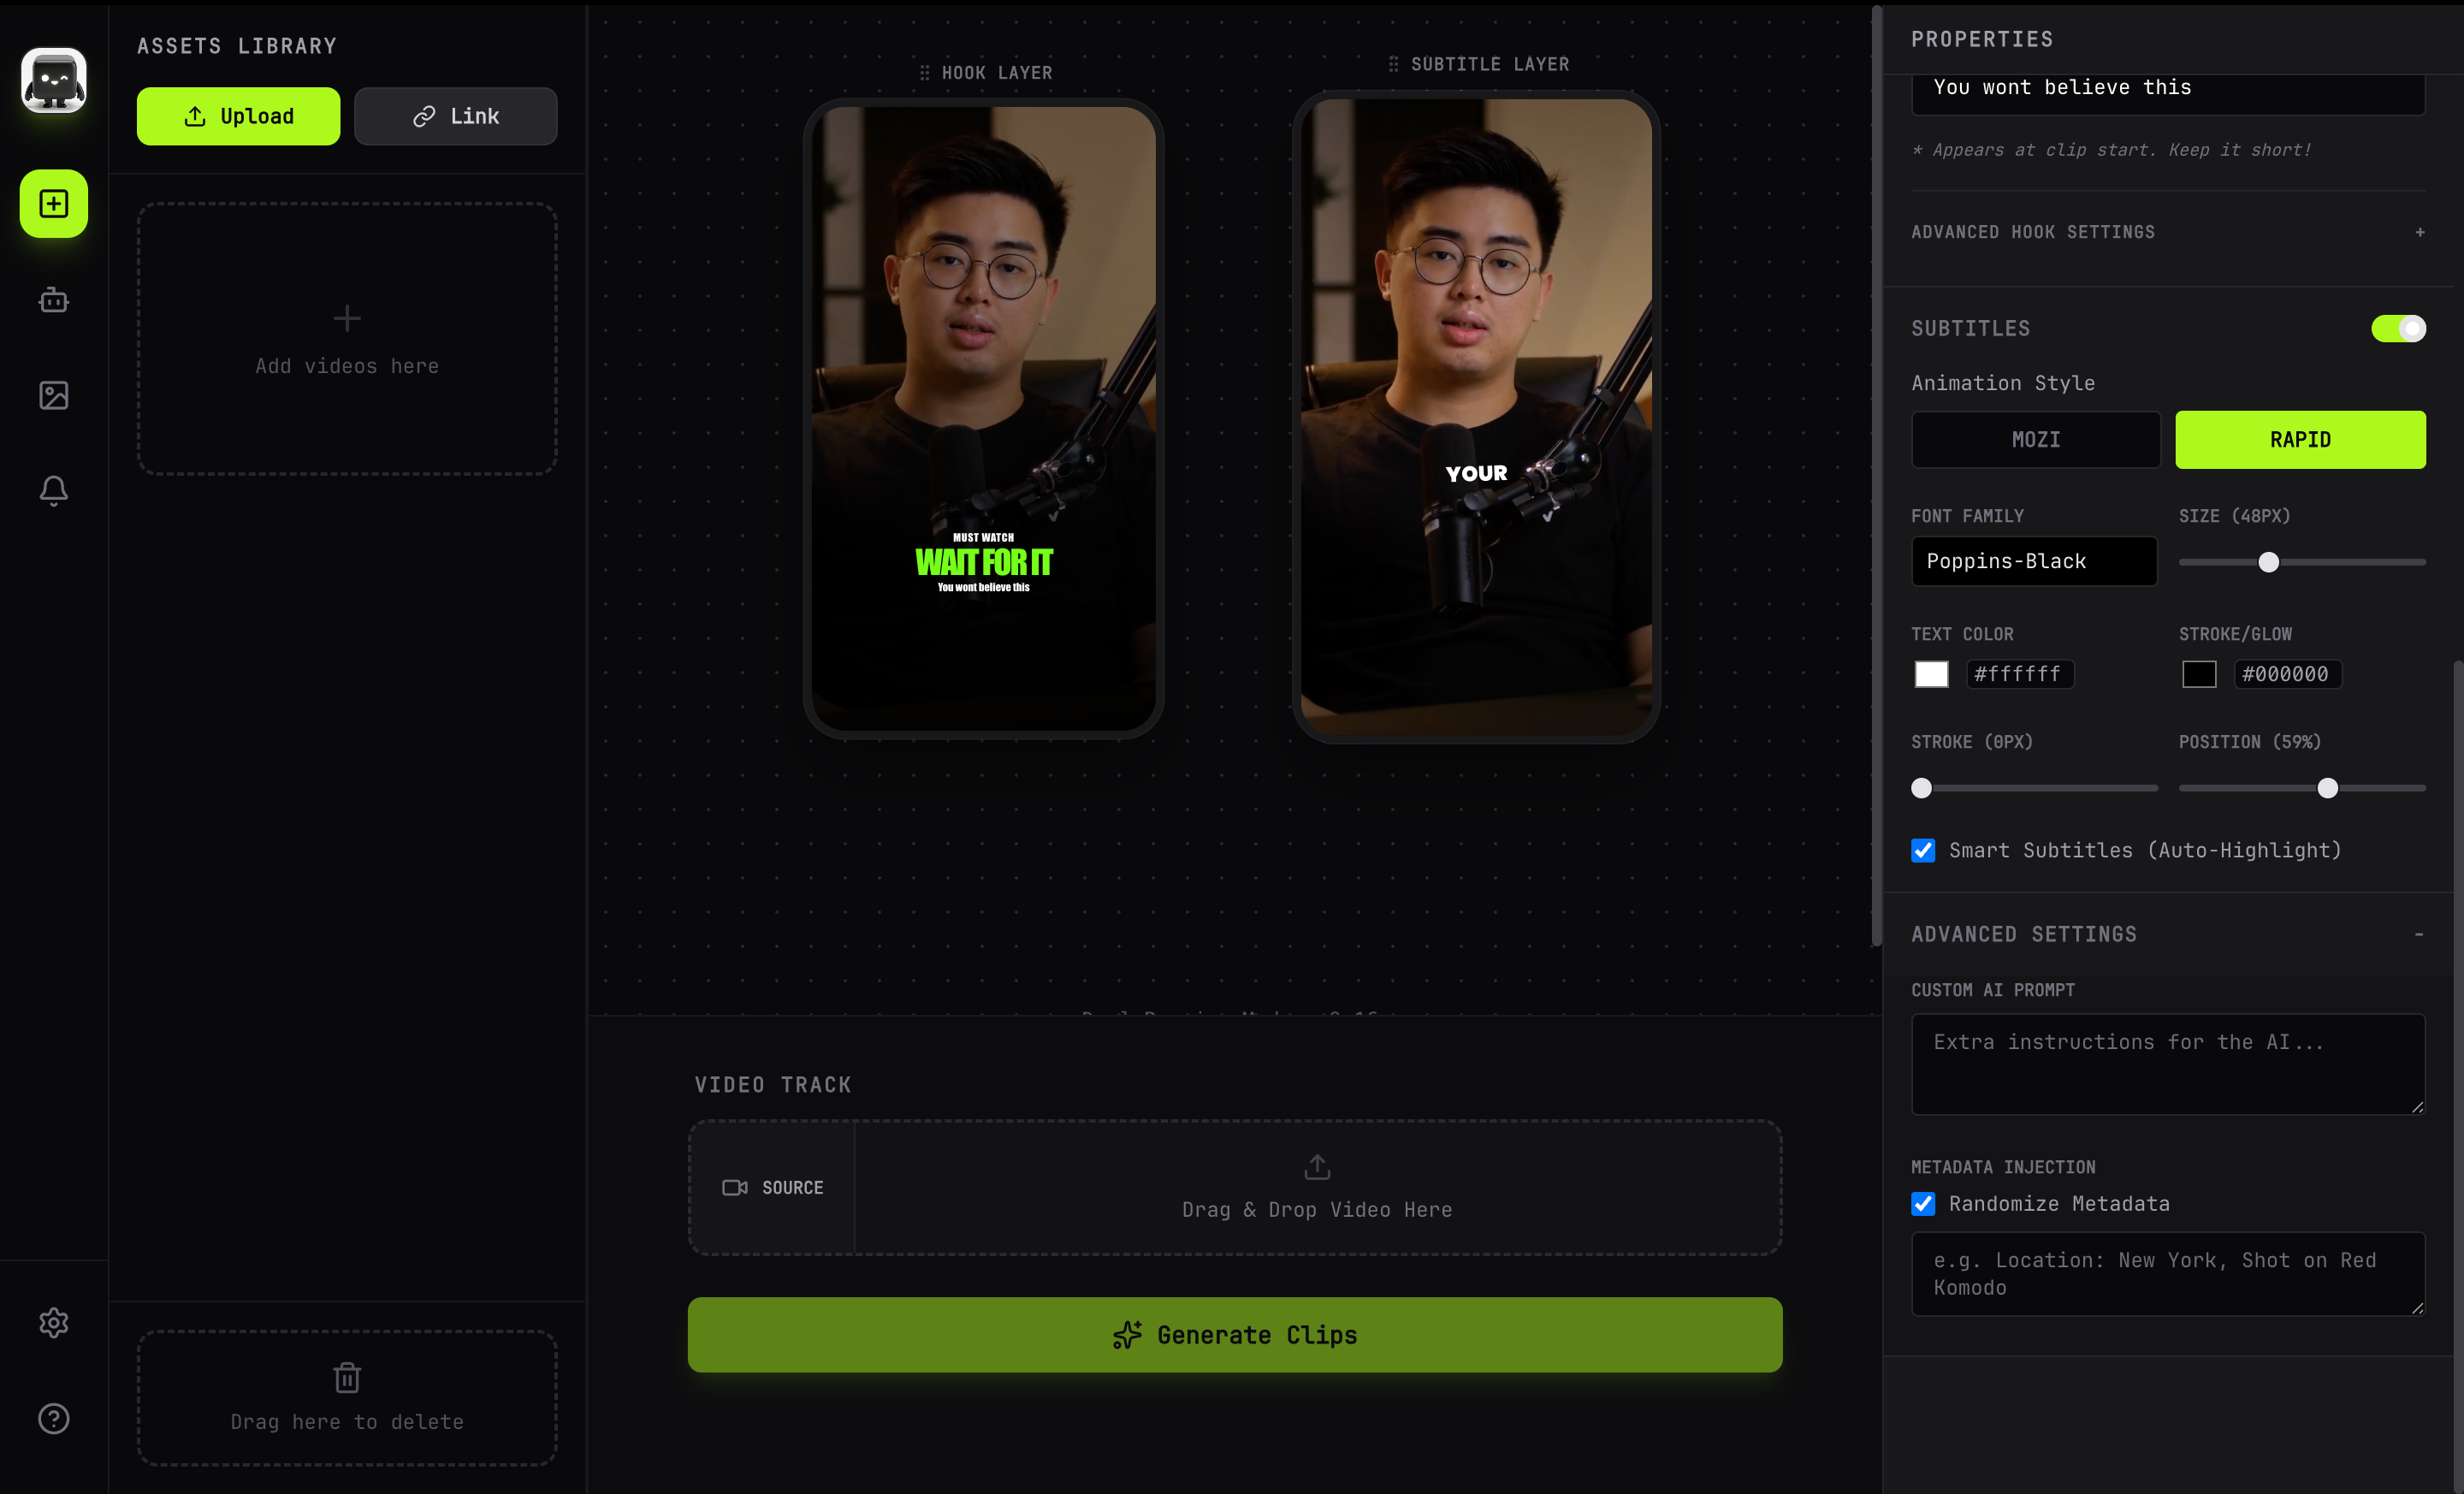Uncheck Smart Subtitles Auto-Highlight checkbox

[1923, 850]
